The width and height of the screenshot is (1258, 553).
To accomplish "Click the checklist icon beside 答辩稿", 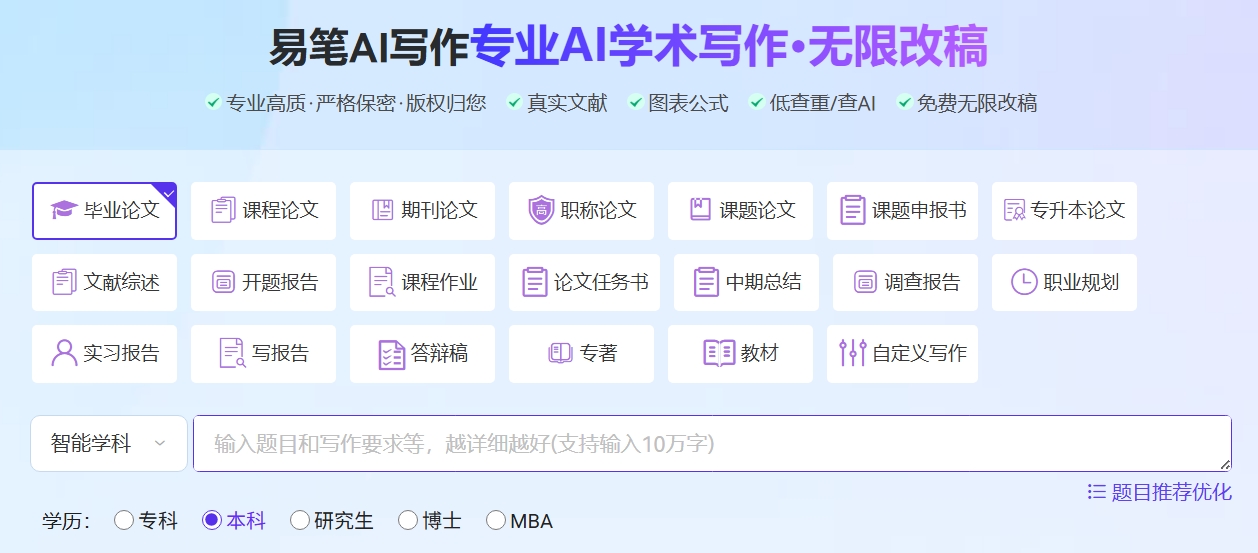I will 392,354.
